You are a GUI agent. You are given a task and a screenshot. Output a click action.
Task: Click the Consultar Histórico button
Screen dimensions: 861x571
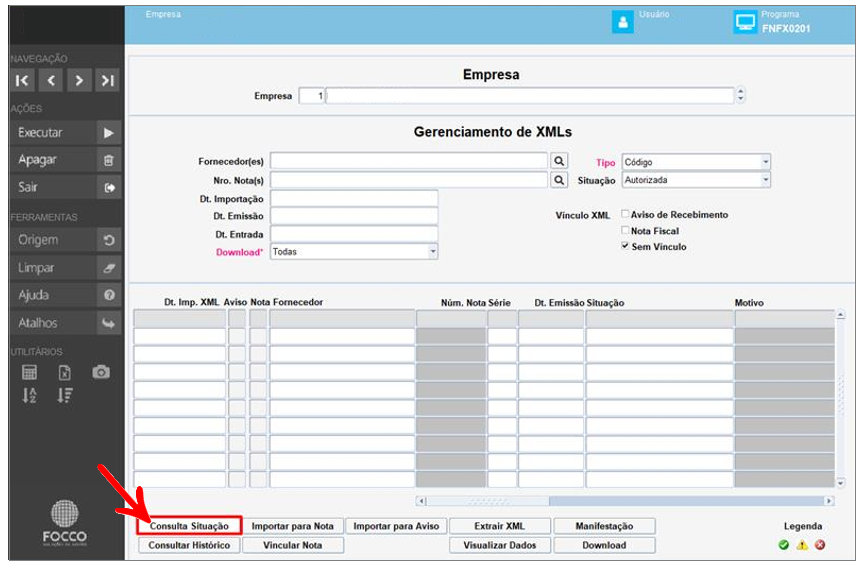pos(189,545)
